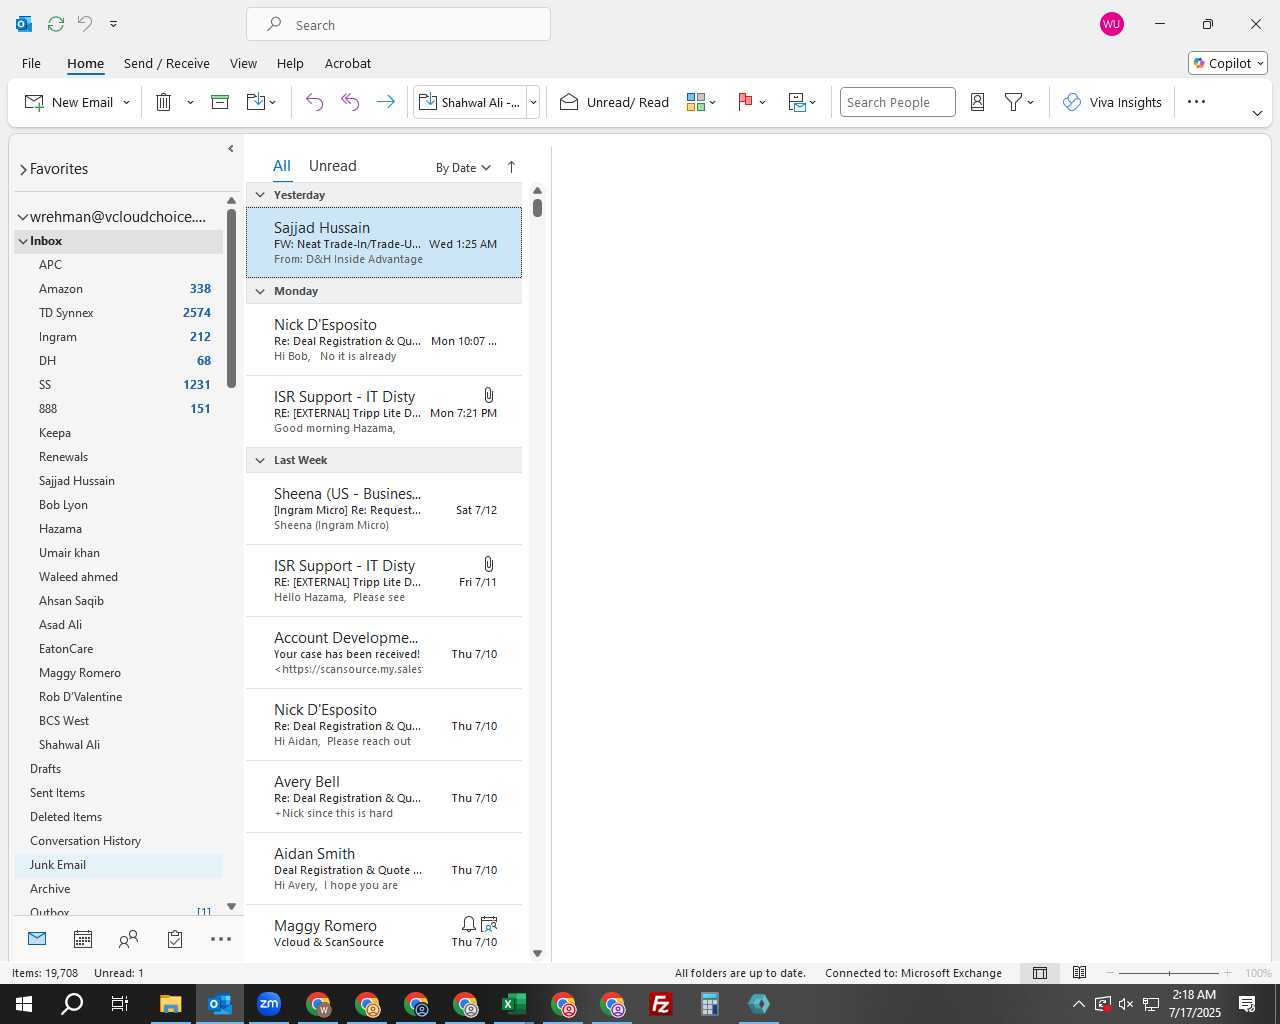Switch to the View tab

pyautogui.click(x=243, y=63)
